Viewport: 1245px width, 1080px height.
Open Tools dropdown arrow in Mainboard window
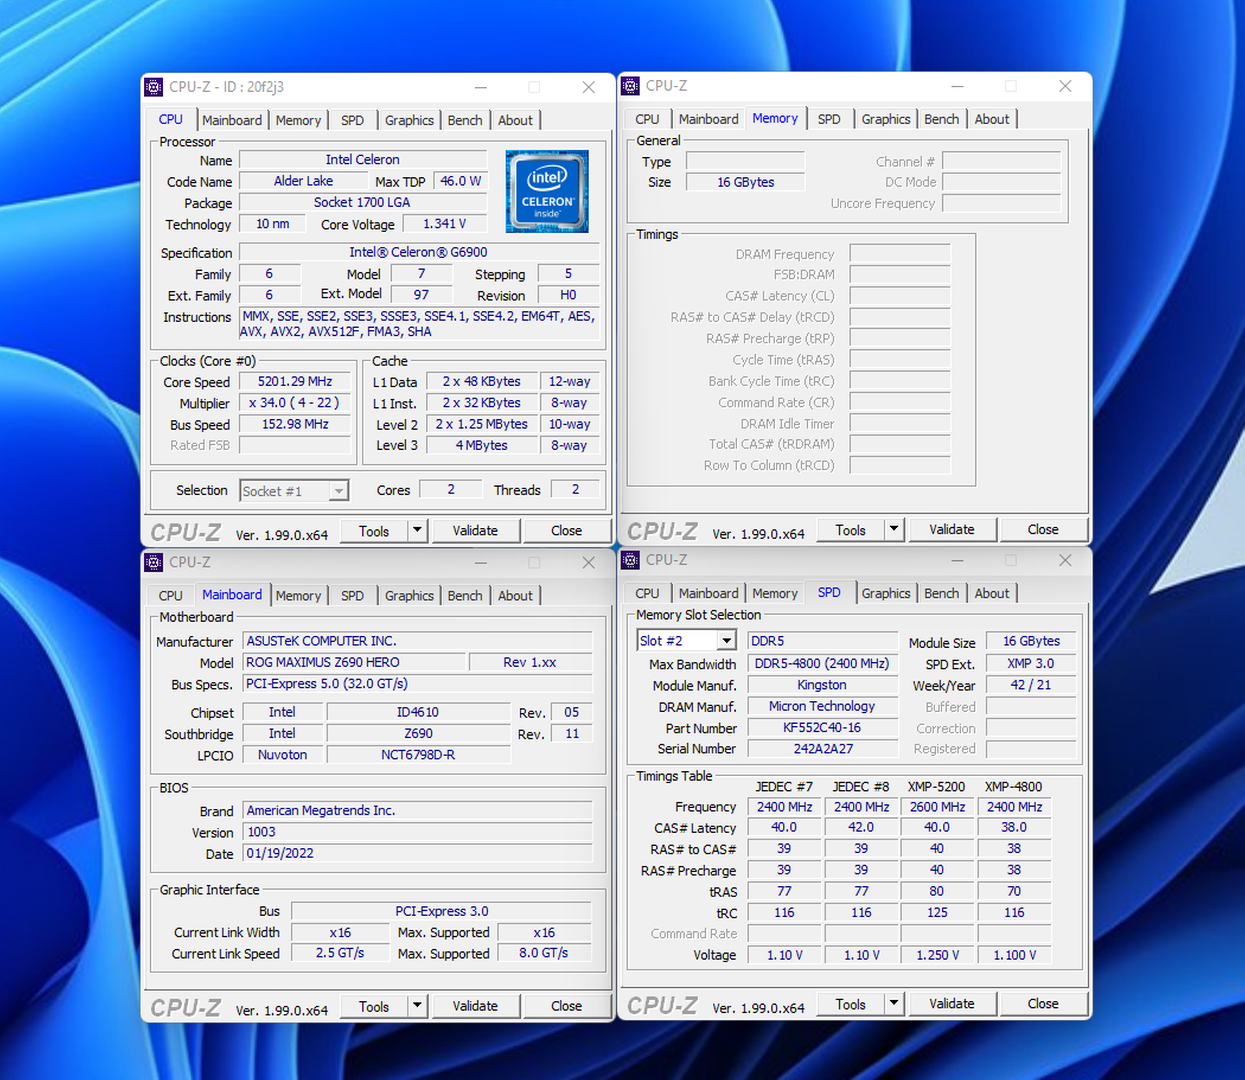tap(418, 1005)
